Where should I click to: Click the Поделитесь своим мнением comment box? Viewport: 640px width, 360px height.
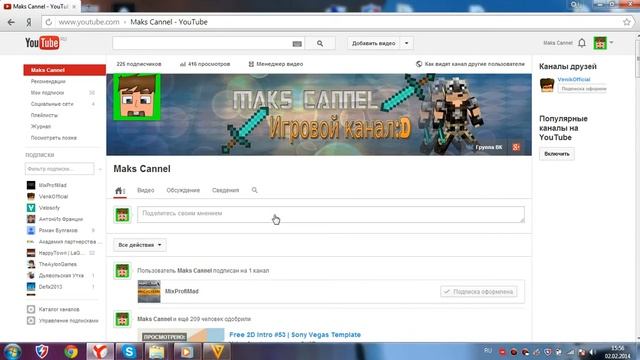click(331, 215)
